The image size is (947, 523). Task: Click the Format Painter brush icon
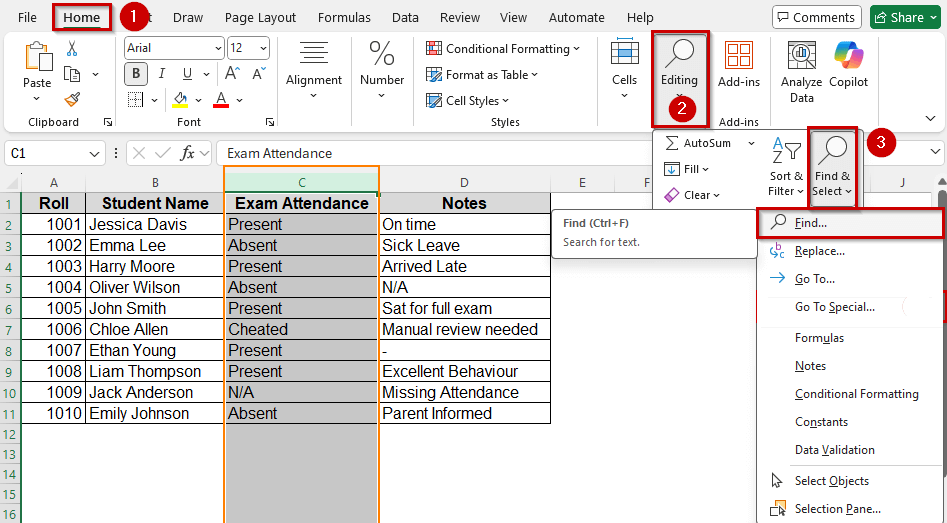tap(72, 99)
